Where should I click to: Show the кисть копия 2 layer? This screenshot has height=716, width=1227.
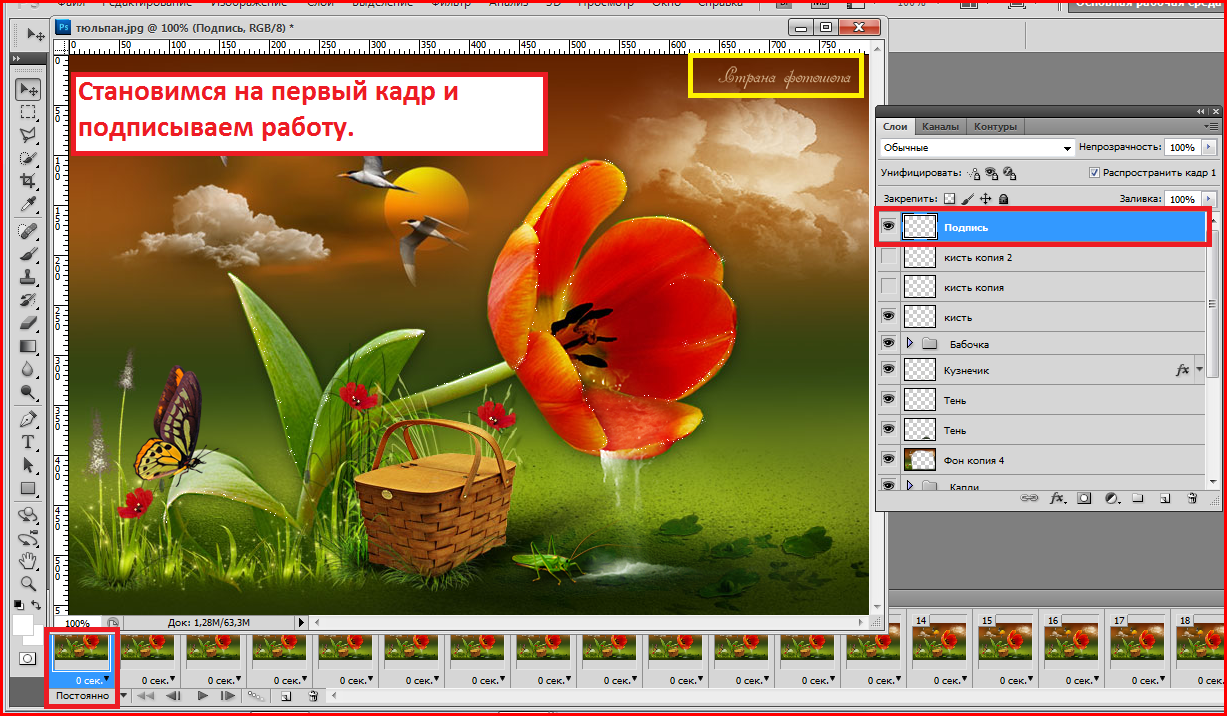[888, 257]
